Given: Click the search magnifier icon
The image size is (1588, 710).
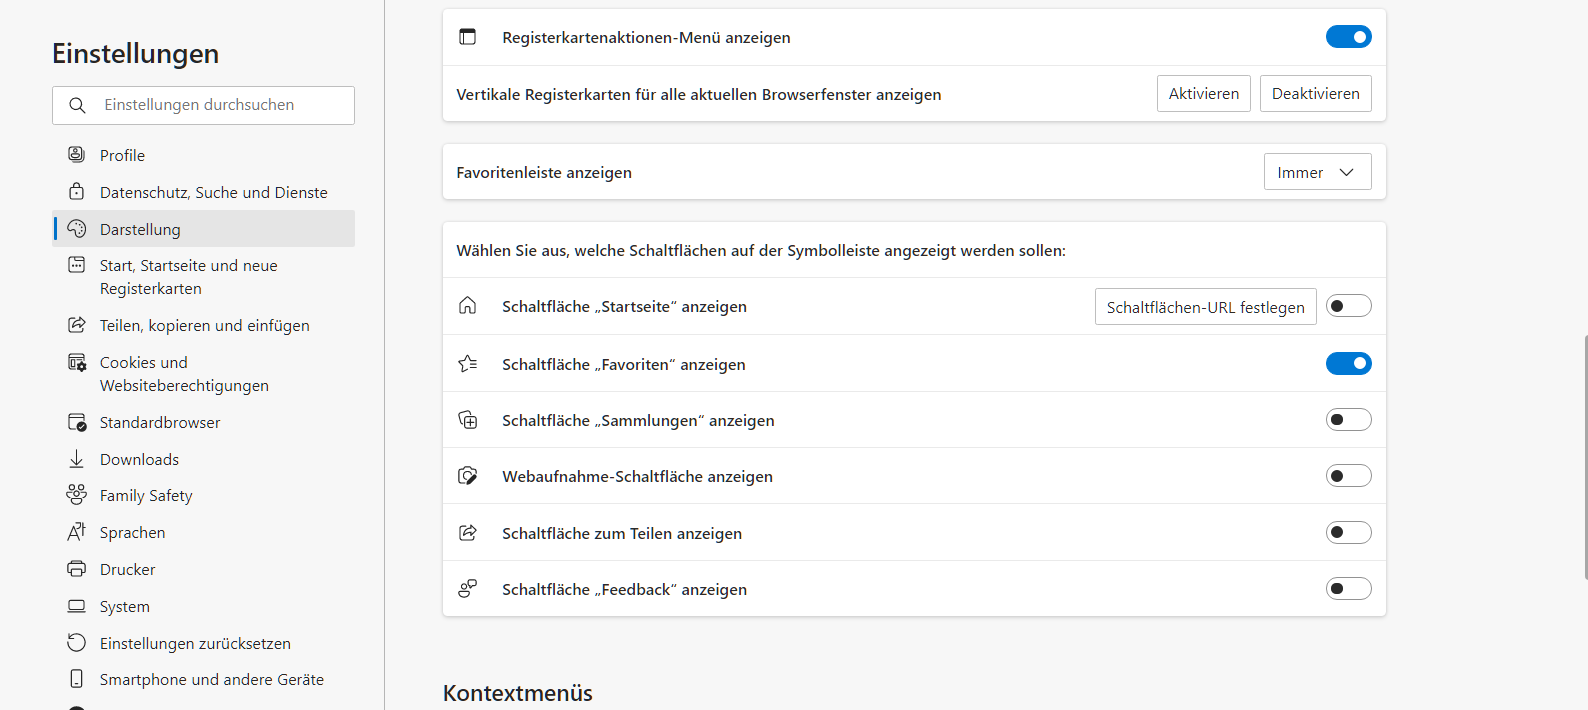Looking at the screenshot, I should (77, 105).
